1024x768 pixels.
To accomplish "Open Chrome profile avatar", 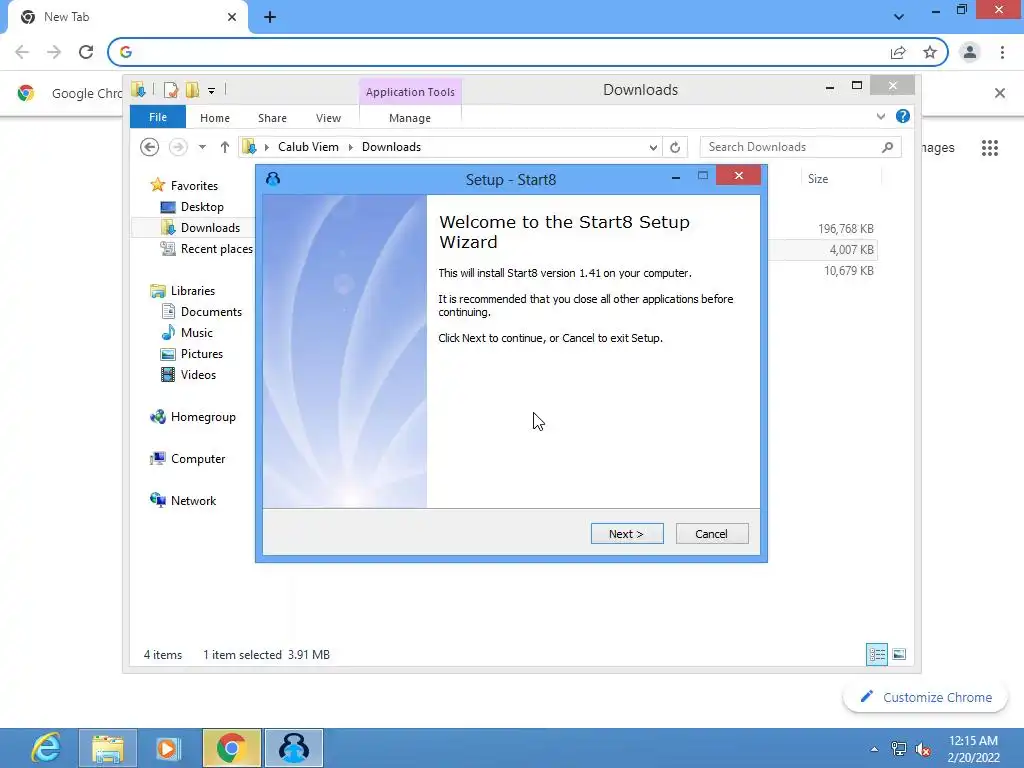I will point(970,52).
